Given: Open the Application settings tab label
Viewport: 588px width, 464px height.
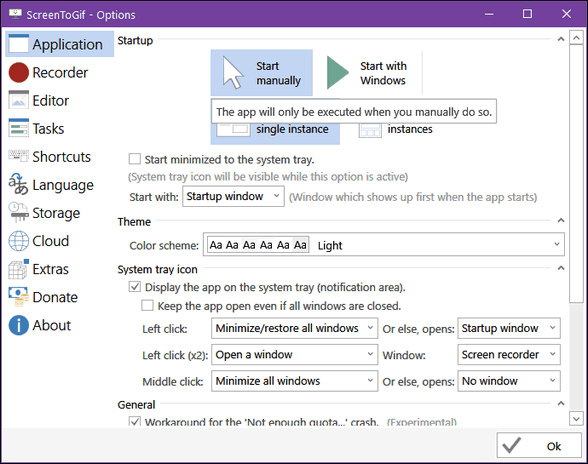Looking at the screenshot, I should point(68,44).
